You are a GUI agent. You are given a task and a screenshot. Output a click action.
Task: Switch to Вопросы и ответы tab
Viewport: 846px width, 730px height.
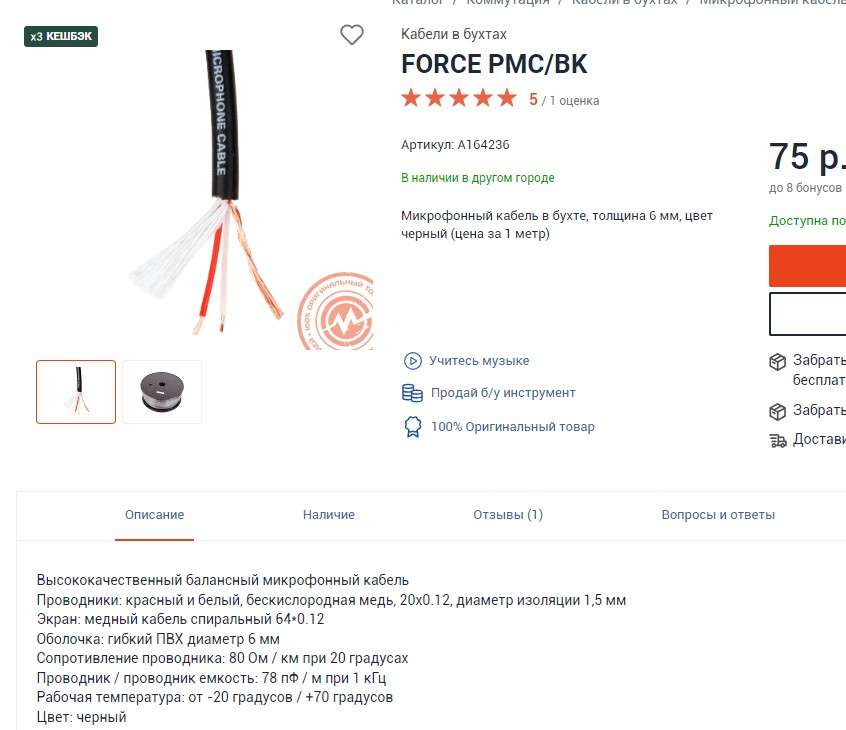pyautogui.click(x=718, y=515)
